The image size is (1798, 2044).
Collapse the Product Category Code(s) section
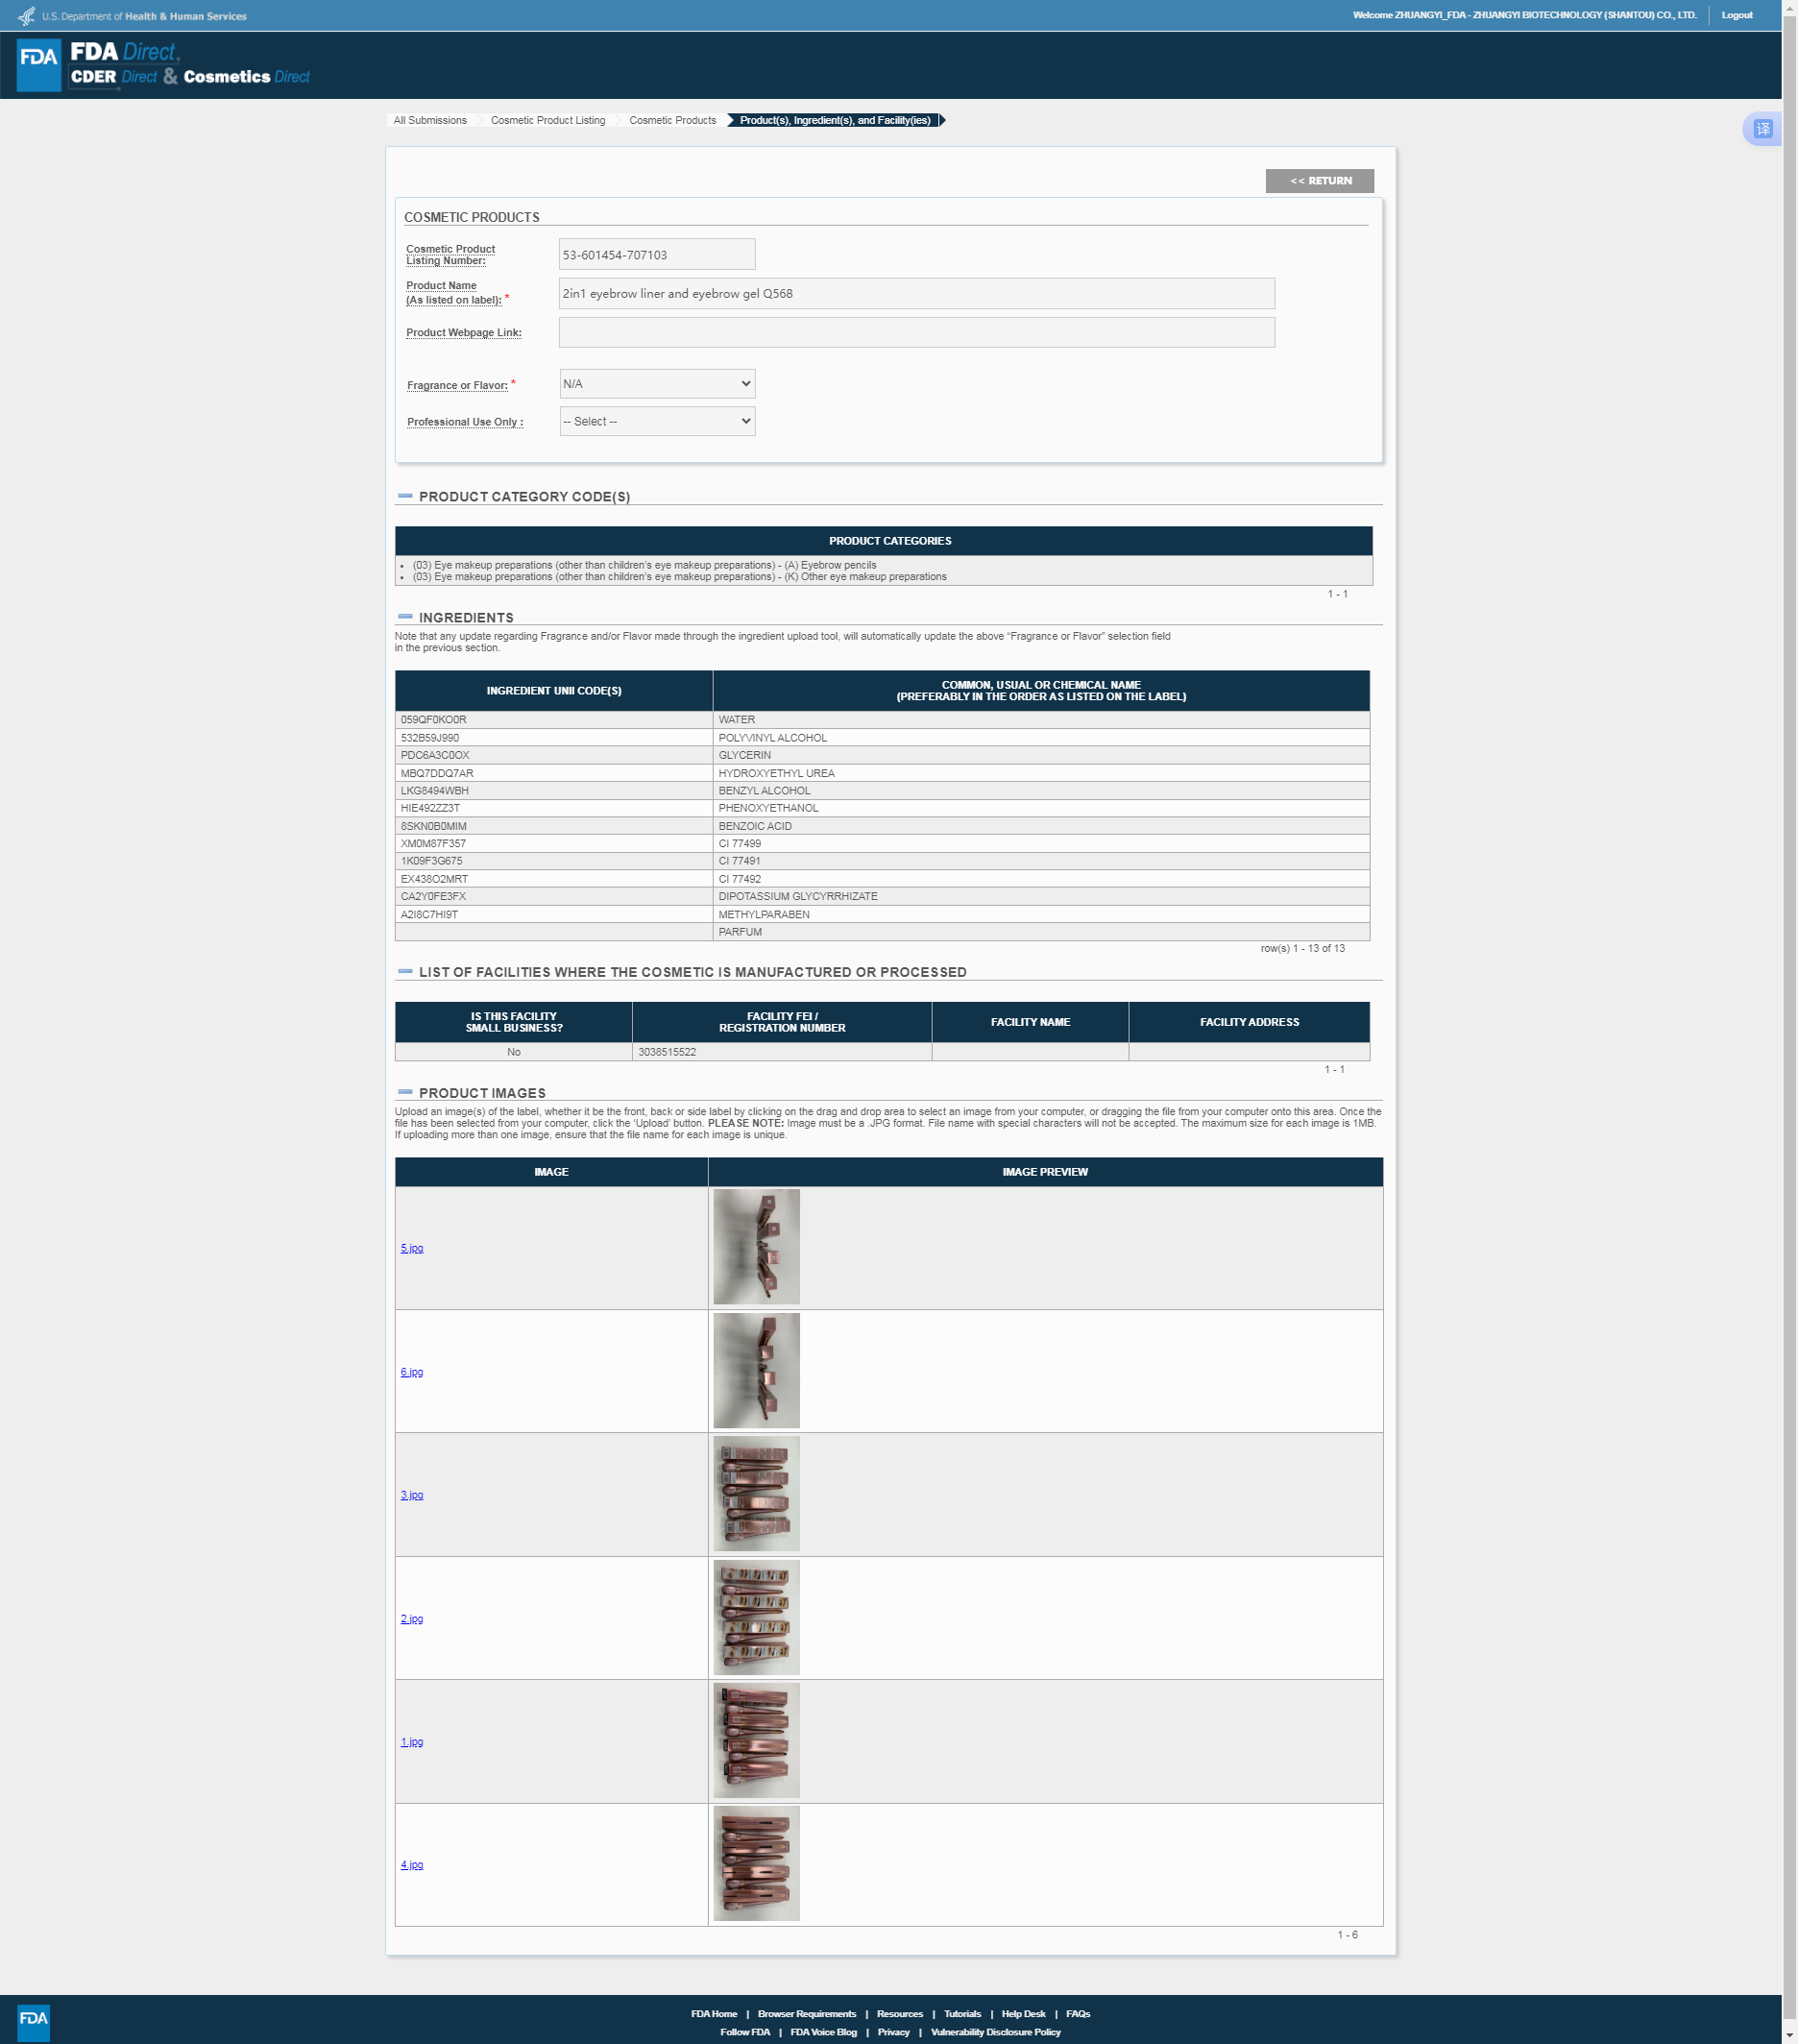tap(405, 496)
